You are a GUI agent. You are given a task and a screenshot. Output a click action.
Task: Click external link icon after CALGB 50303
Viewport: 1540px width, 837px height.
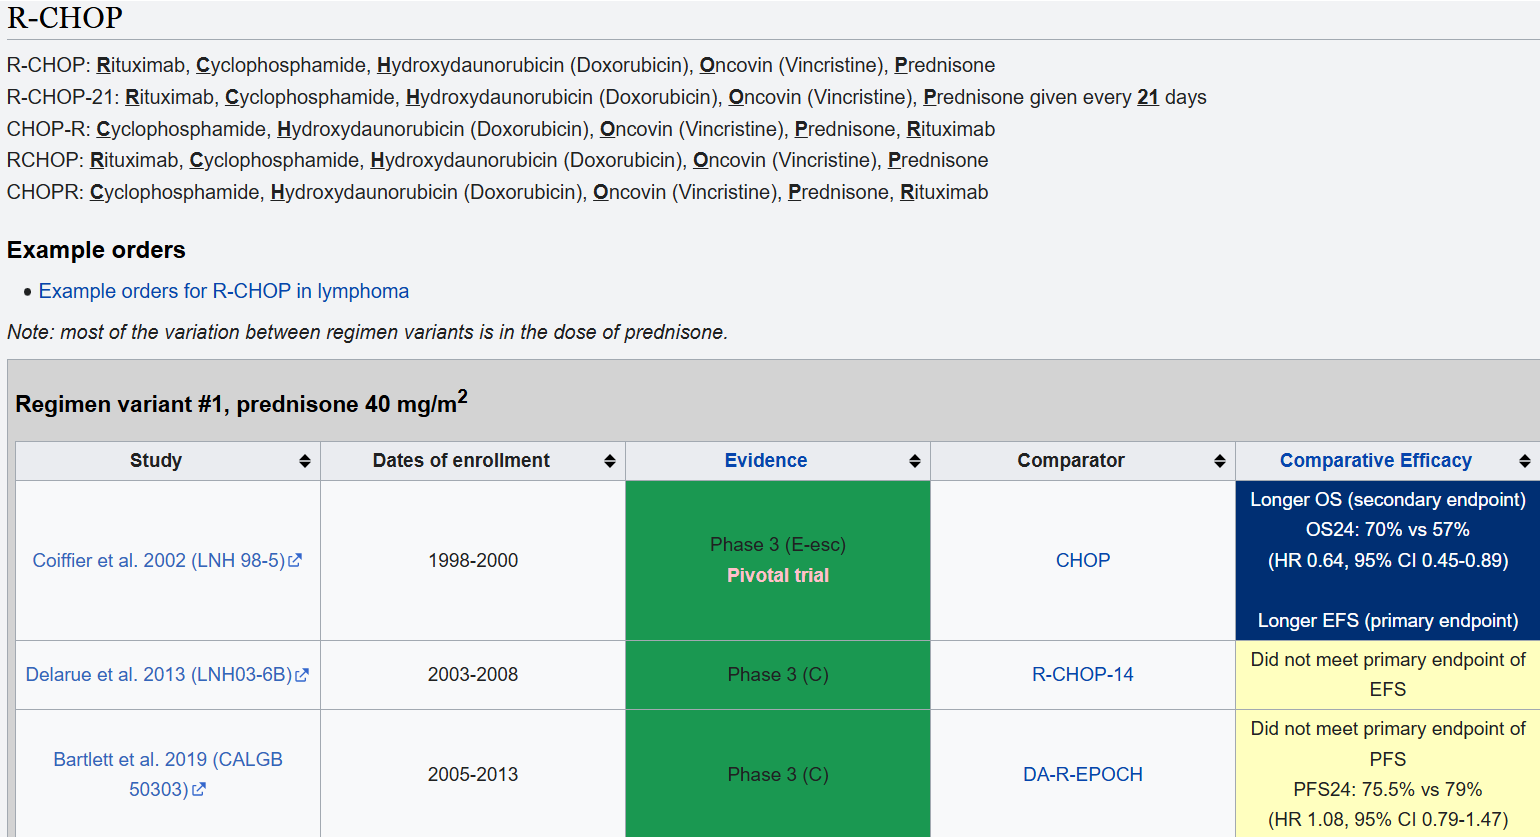(x=199, y=790)
